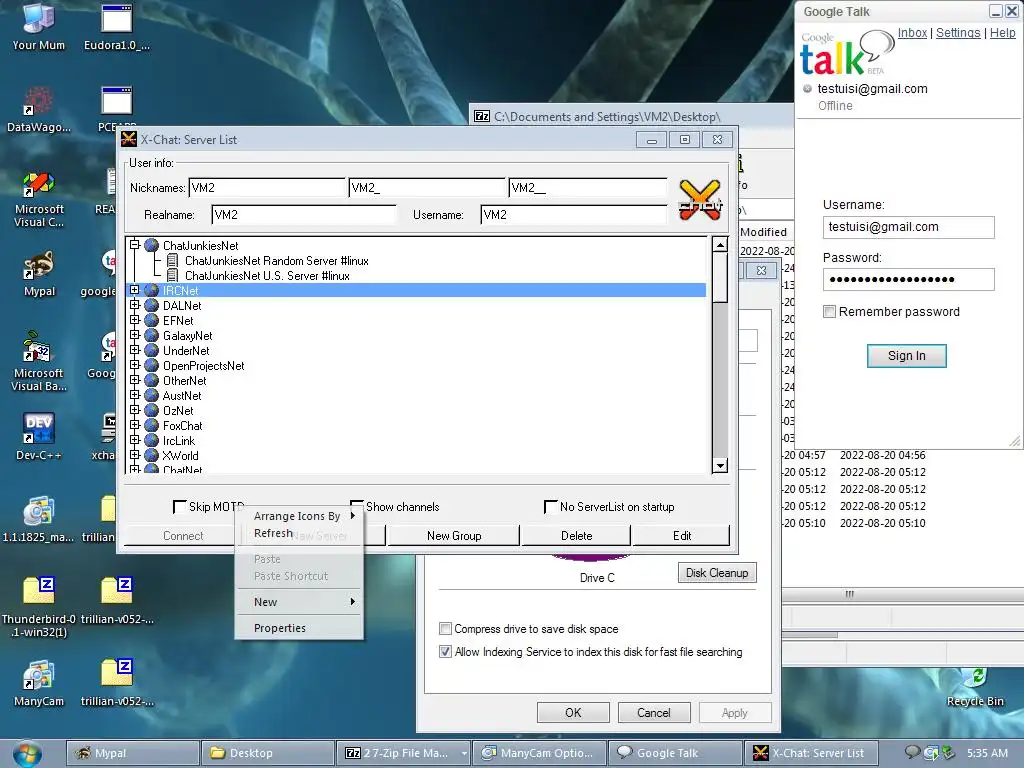Select the OzNet network row
Viewport: 1024px width, 768px height.
pyautogui.click(x=415, y=411)
